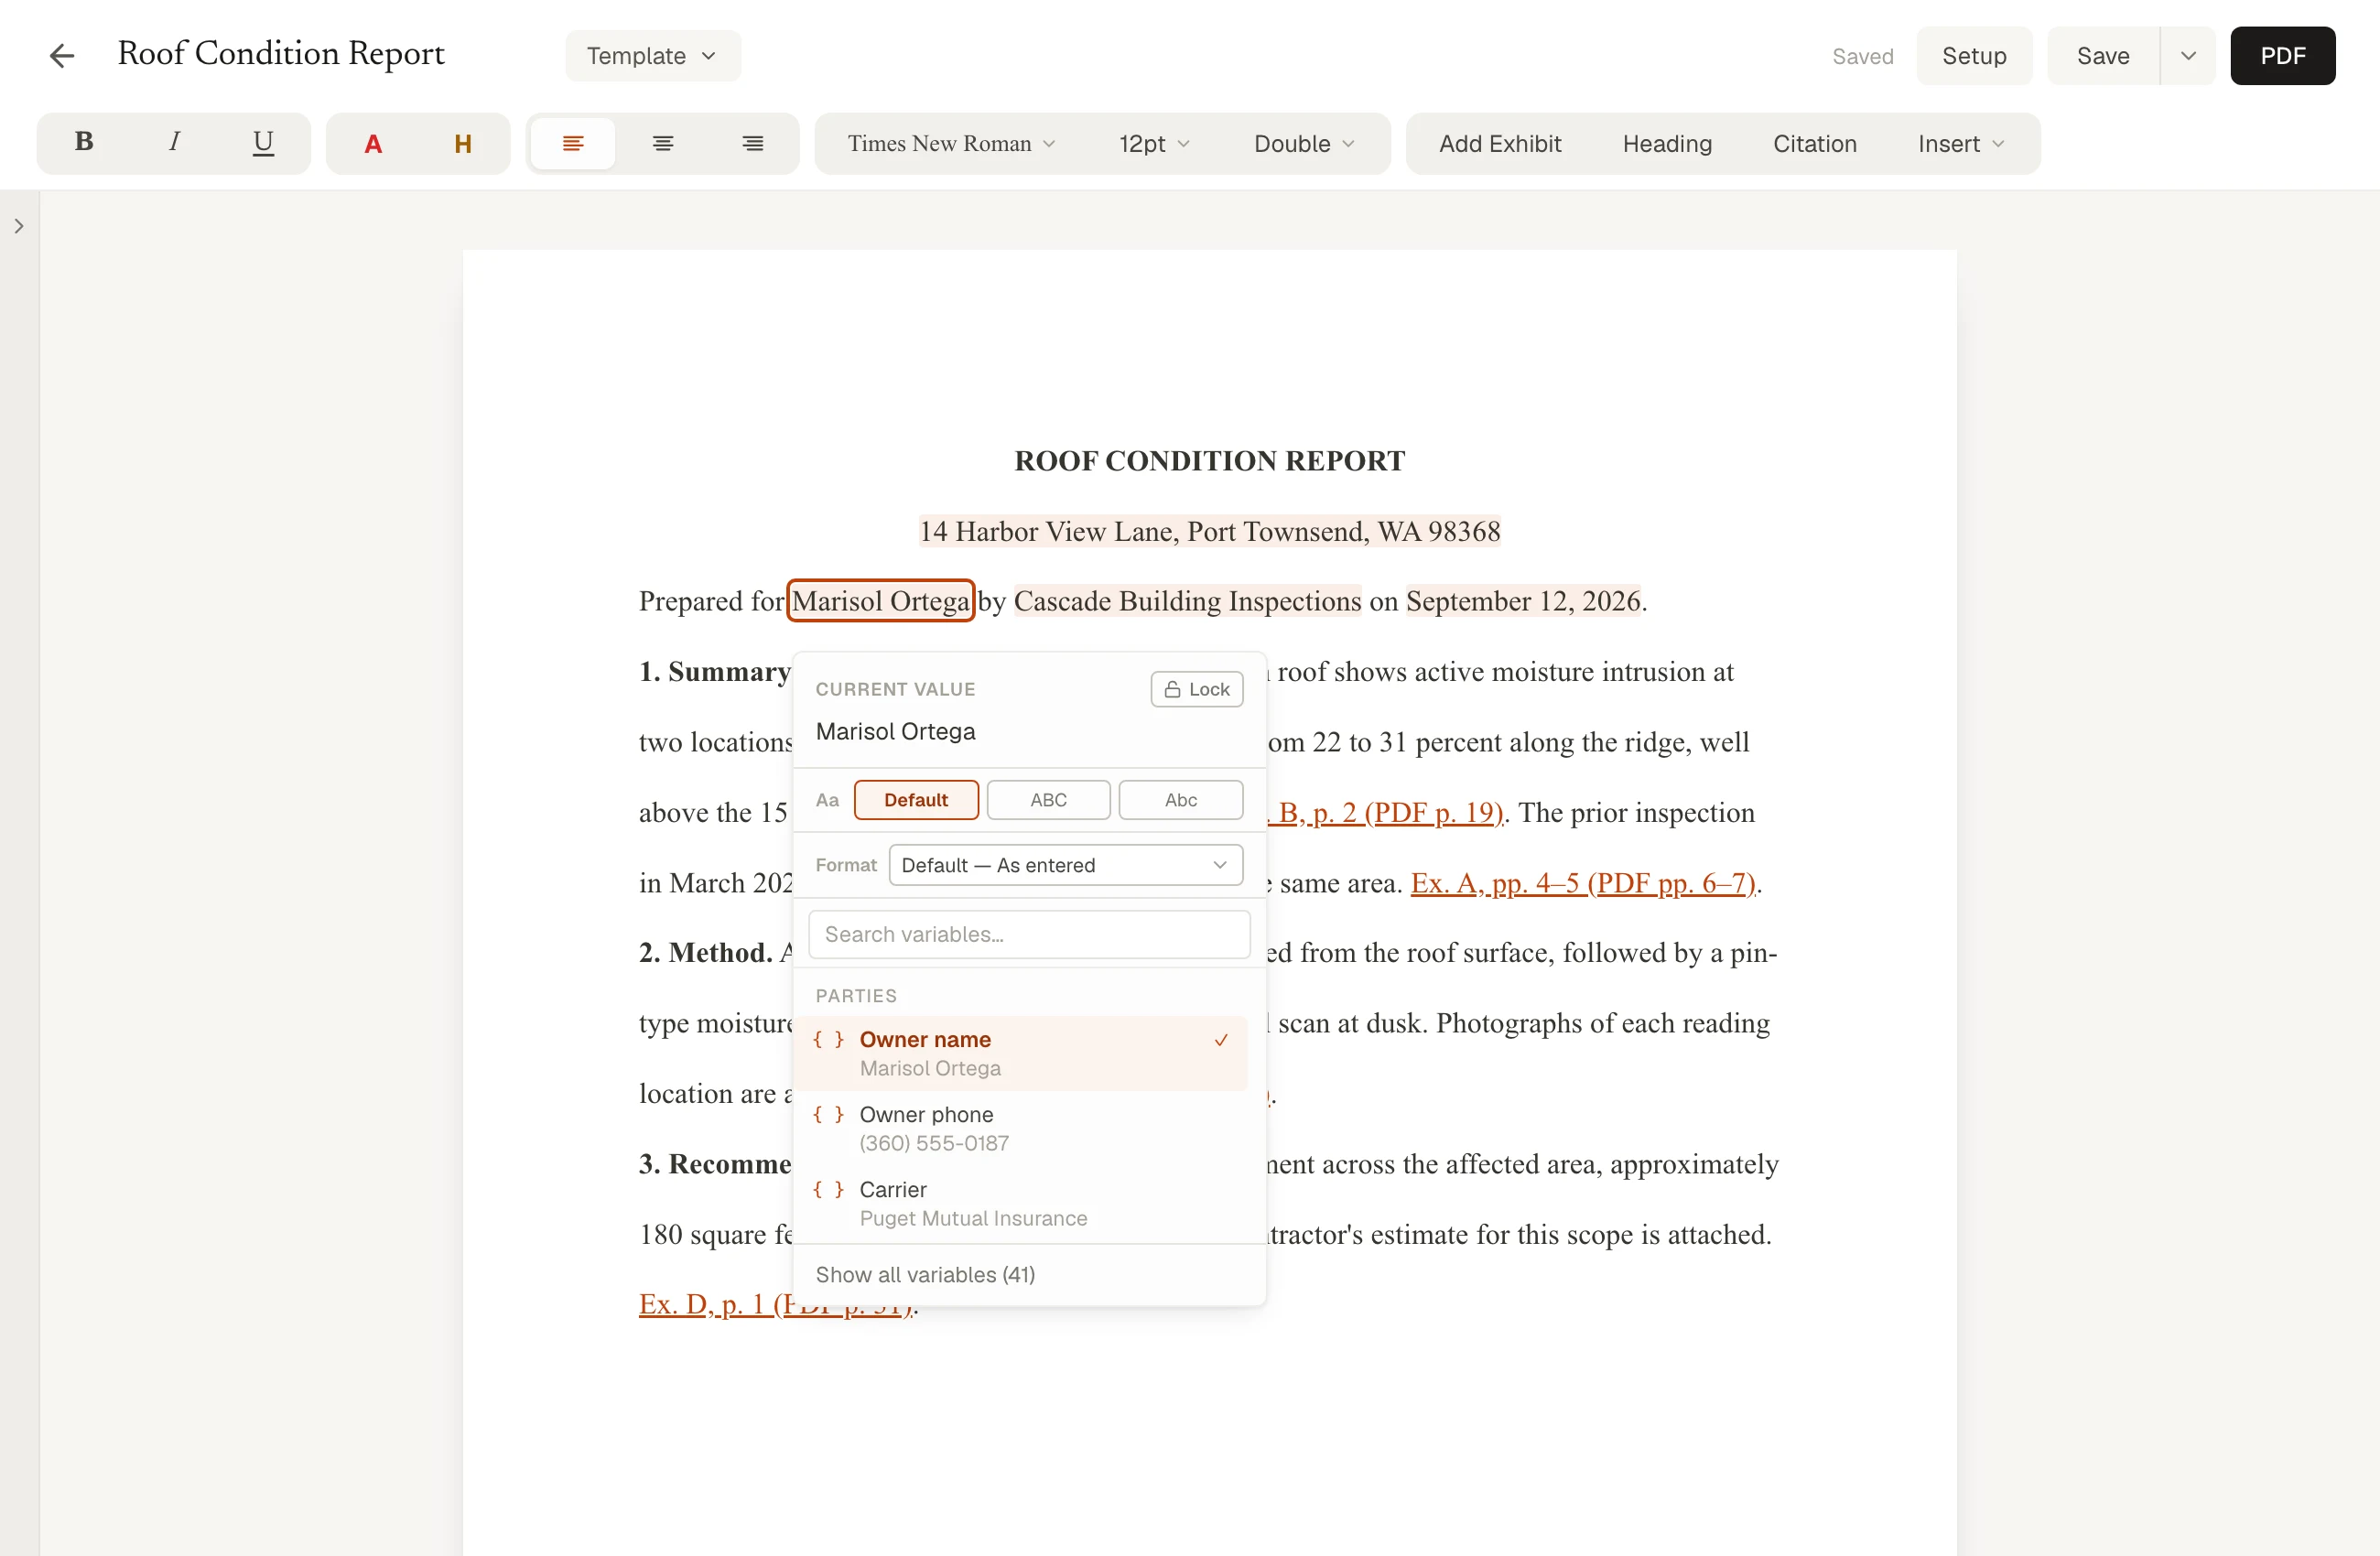Click the Search variables field
2380x1556 pixels.
click(x=1029, y=934)
